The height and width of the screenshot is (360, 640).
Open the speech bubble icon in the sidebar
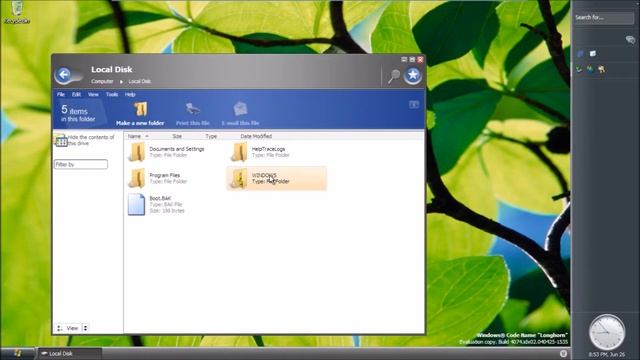[630, 40]
